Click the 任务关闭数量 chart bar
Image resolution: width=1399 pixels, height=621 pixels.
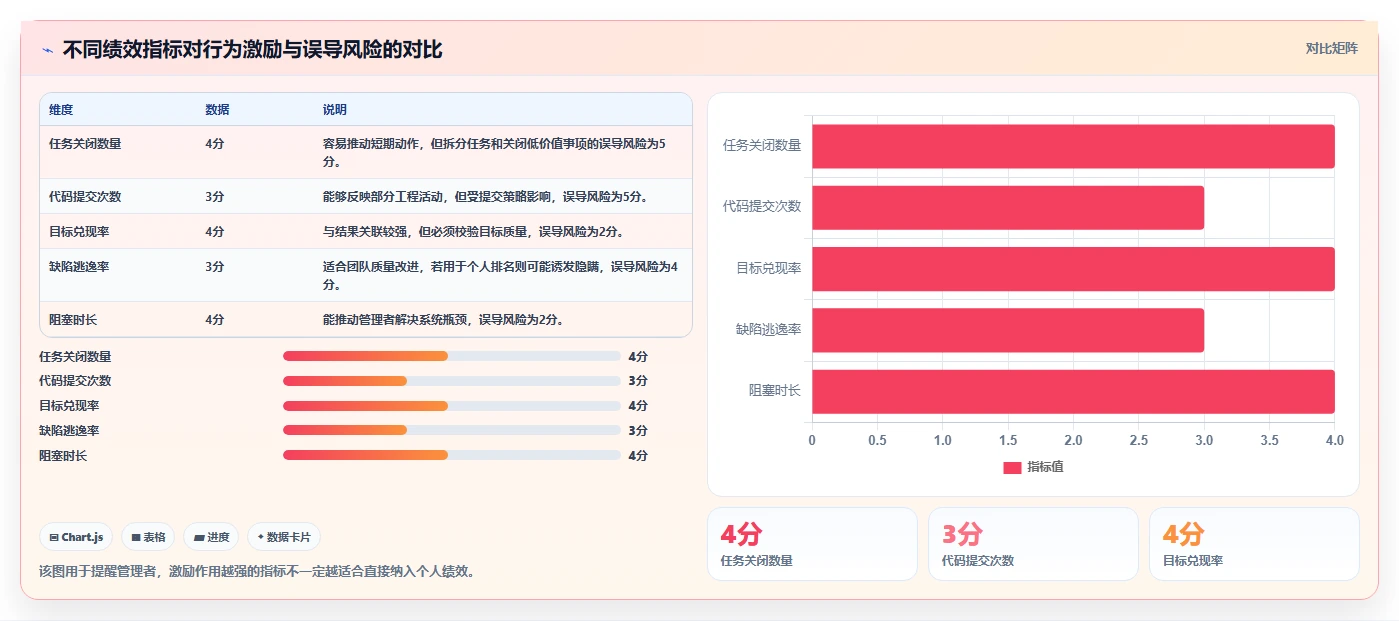tap(1073, 146)
